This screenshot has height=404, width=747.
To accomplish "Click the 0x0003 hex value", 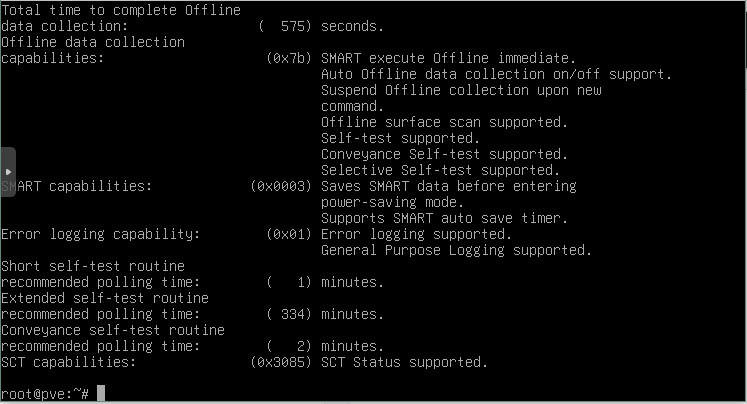I will pos(281,186).
